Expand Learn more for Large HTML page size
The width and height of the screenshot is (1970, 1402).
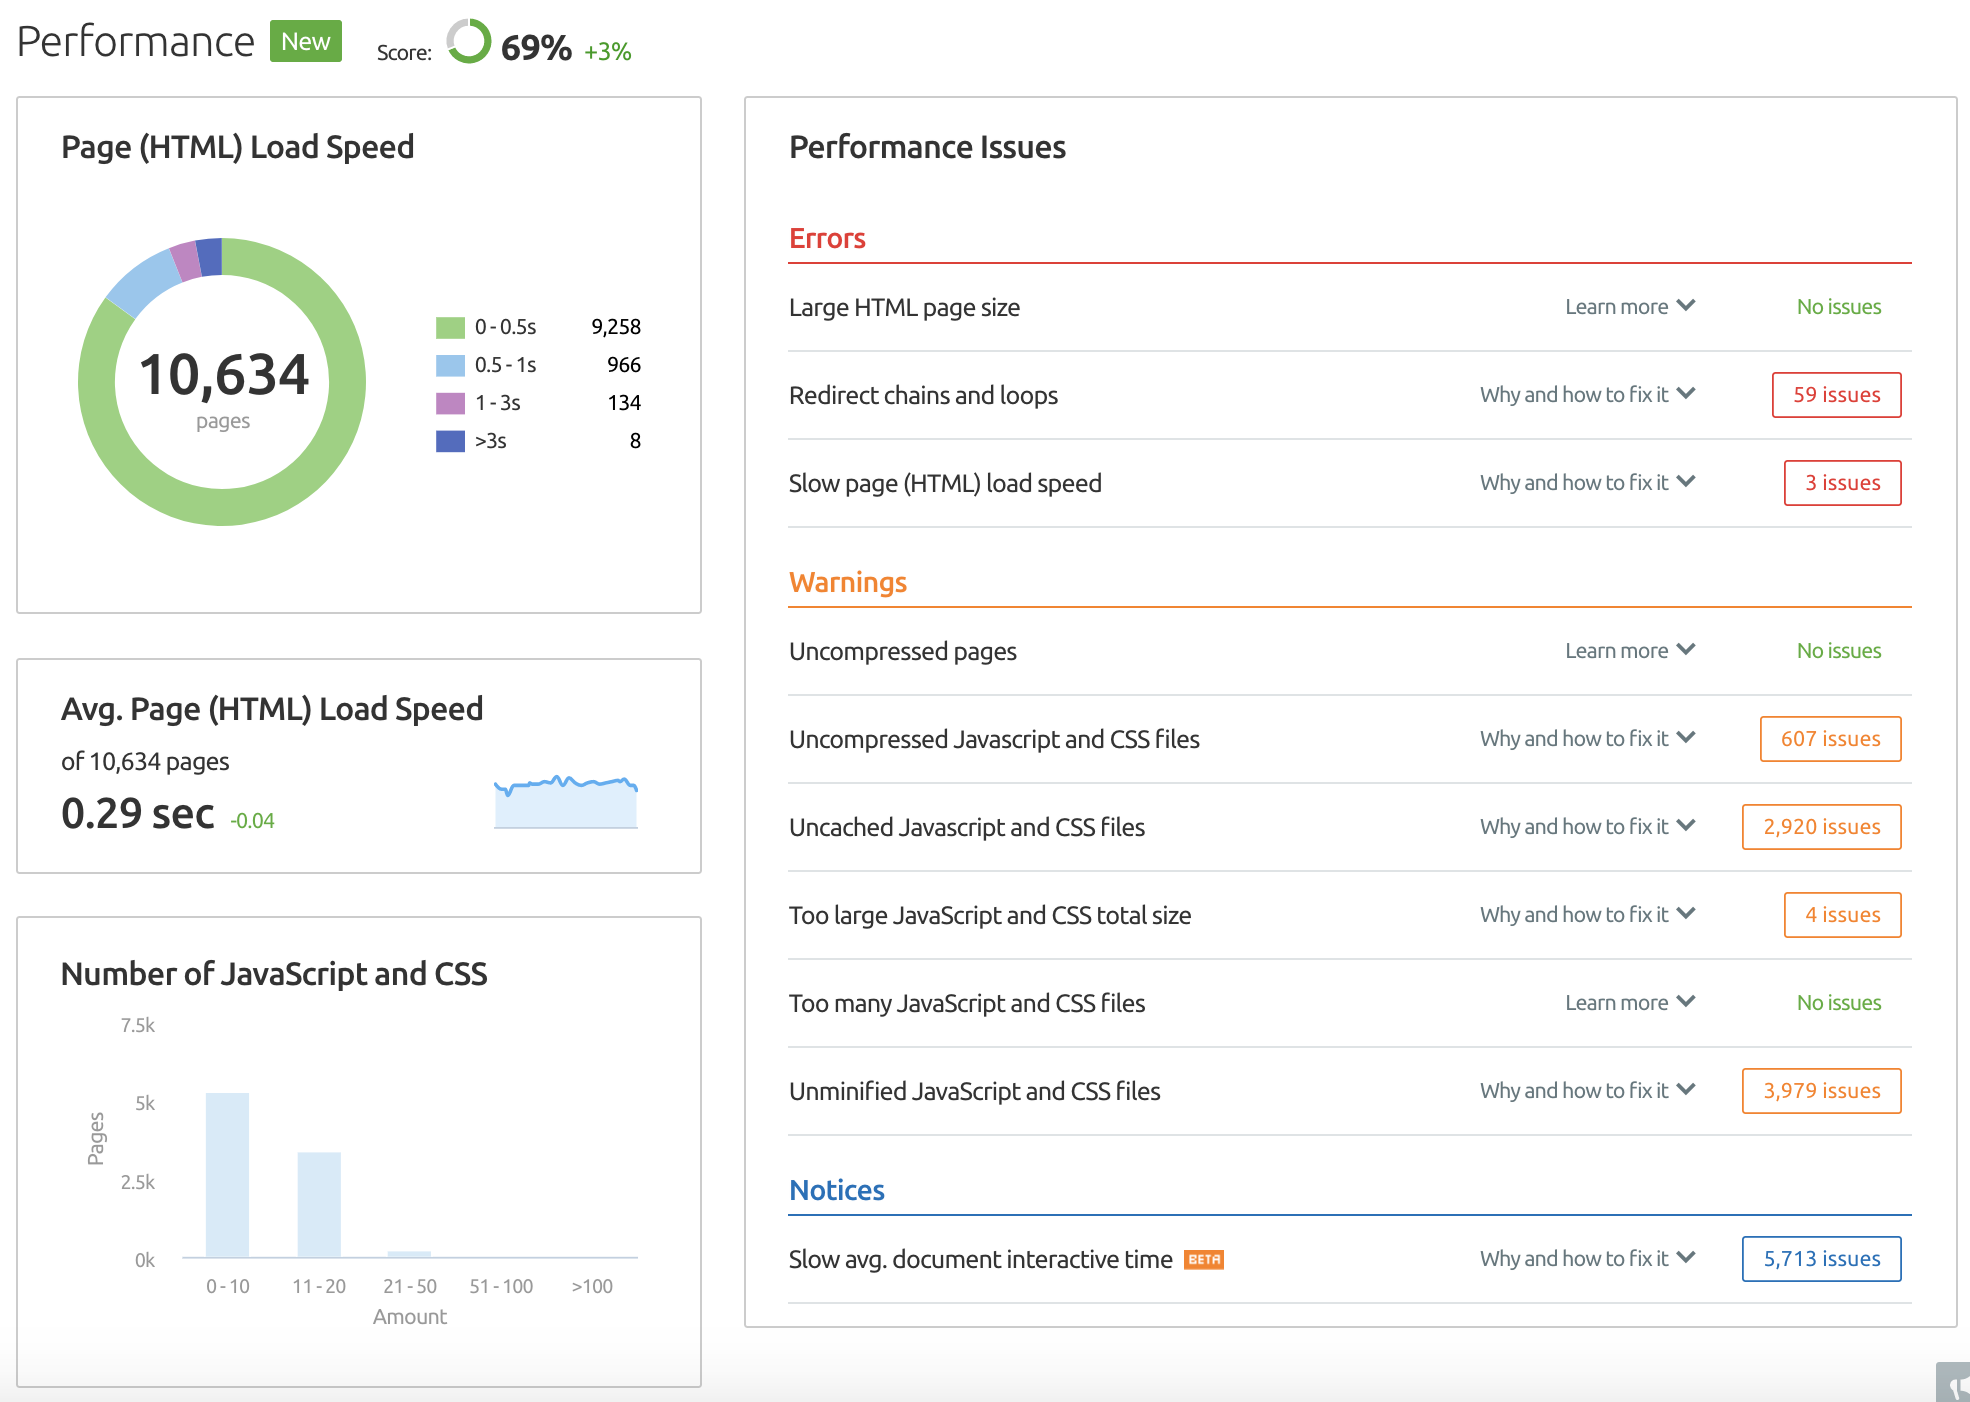tap(1630, 307)
